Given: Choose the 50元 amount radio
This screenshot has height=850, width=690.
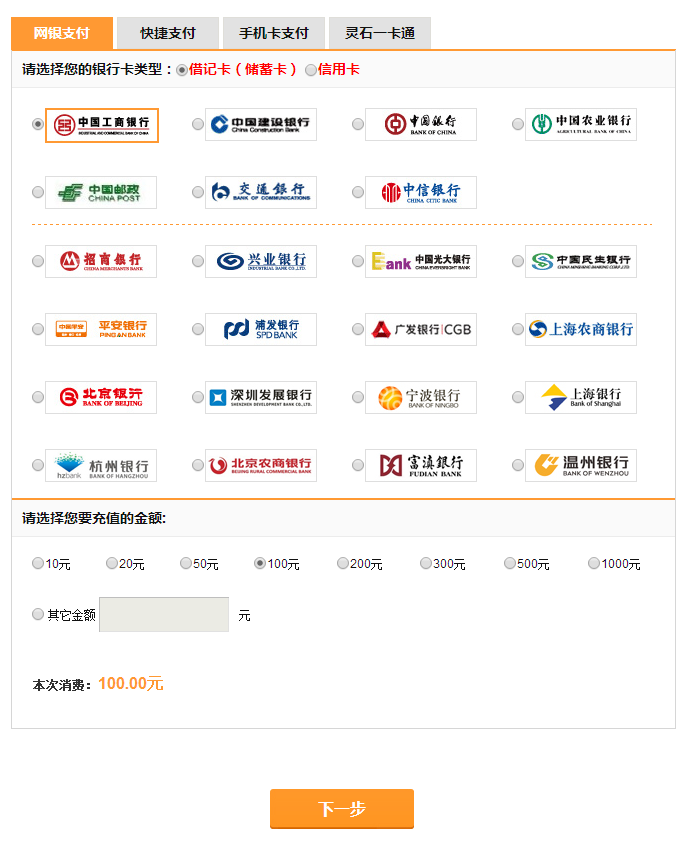Looking at the screenshot, I should [186, 563].
